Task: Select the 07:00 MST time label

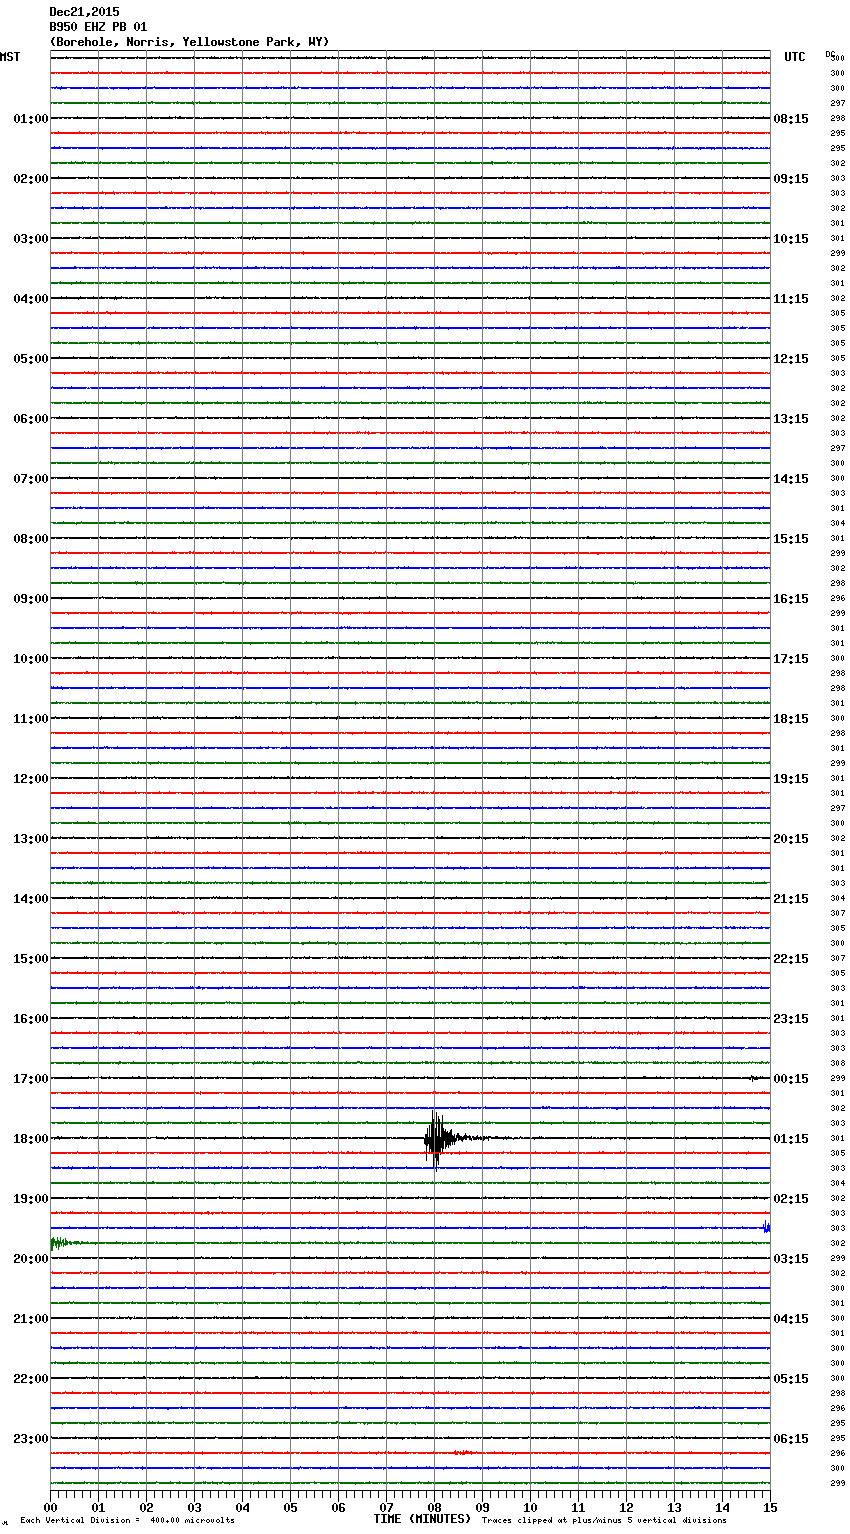Action: click(x=31, y=479)
